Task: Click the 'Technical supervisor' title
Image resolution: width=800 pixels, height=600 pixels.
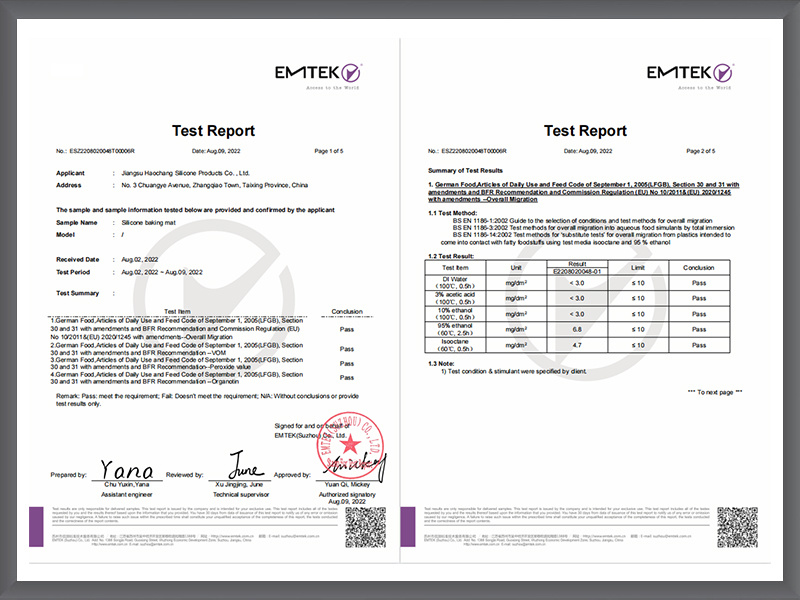Action: pyautogui.click(x=241, y=494)
